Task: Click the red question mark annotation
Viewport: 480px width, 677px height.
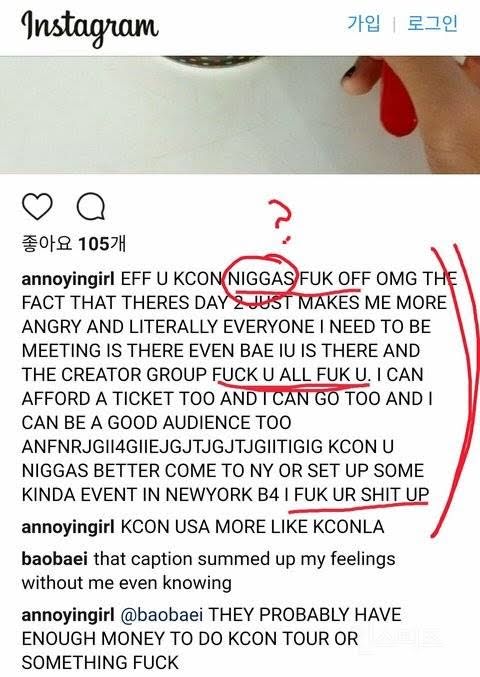Action: coord(281,221)
